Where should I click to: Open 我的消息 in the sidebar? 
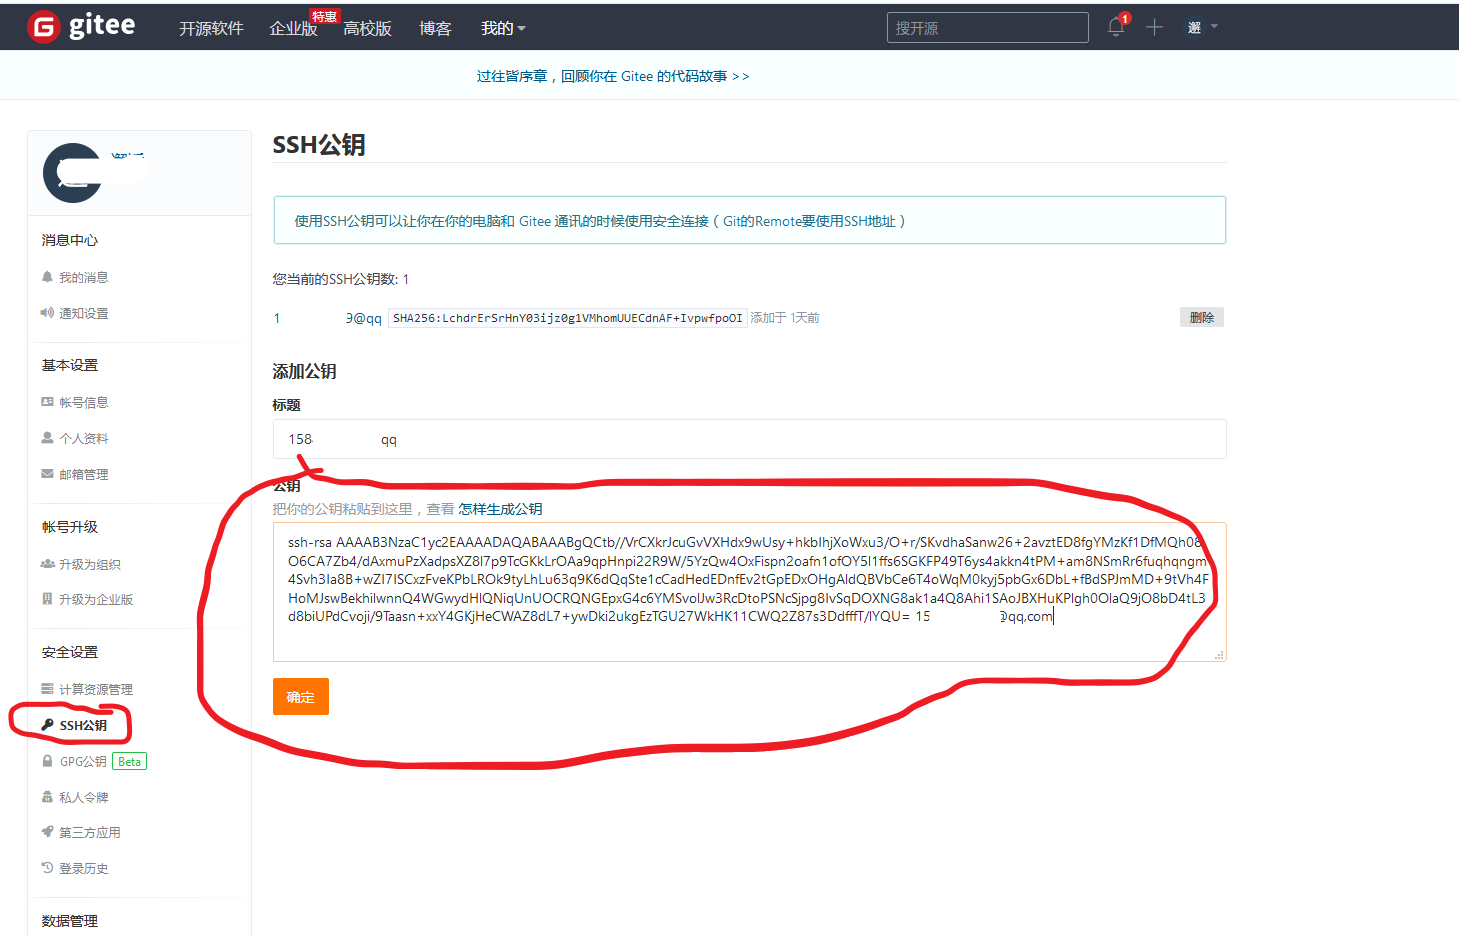click(x=83, y=277)
